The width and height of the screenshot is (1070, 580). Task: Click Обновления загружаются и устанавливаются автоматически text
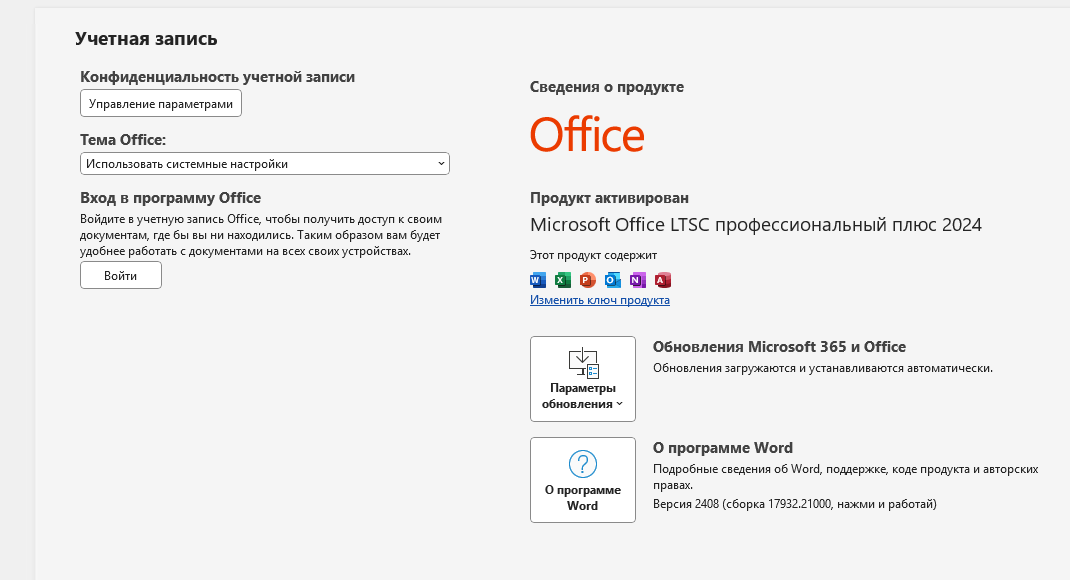[823, 368]
